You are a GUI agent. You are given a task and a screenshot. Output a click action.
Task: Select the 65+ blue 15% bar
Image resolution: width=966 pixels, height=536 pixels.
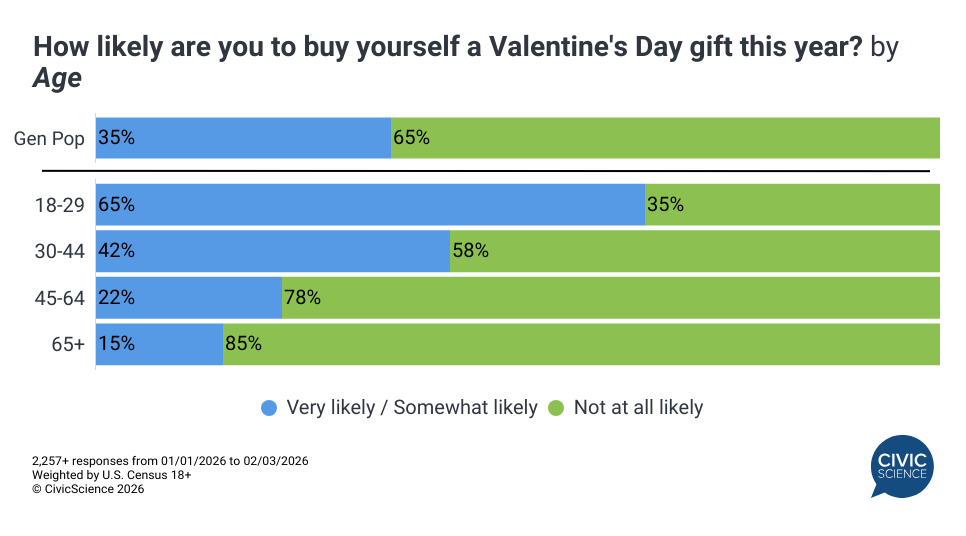(x=159, y=344)
